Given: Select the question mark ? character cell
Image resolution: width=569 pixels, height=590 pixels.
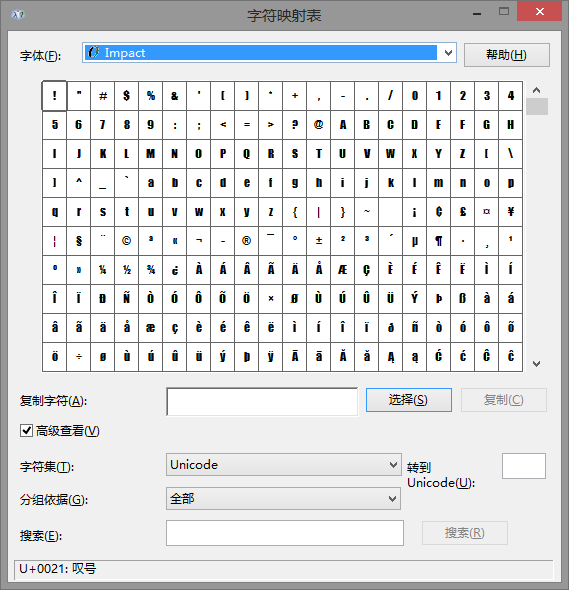Looking at the screenshot, I should [x=295, y=125].
